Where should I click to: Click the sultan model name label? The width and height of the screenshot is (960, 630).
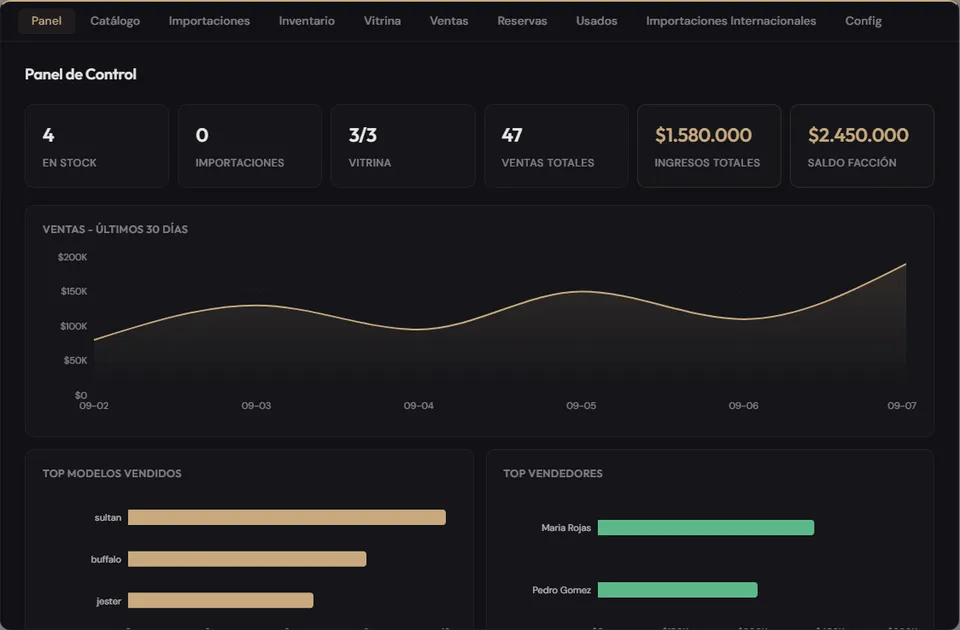(x=108, y=518)
